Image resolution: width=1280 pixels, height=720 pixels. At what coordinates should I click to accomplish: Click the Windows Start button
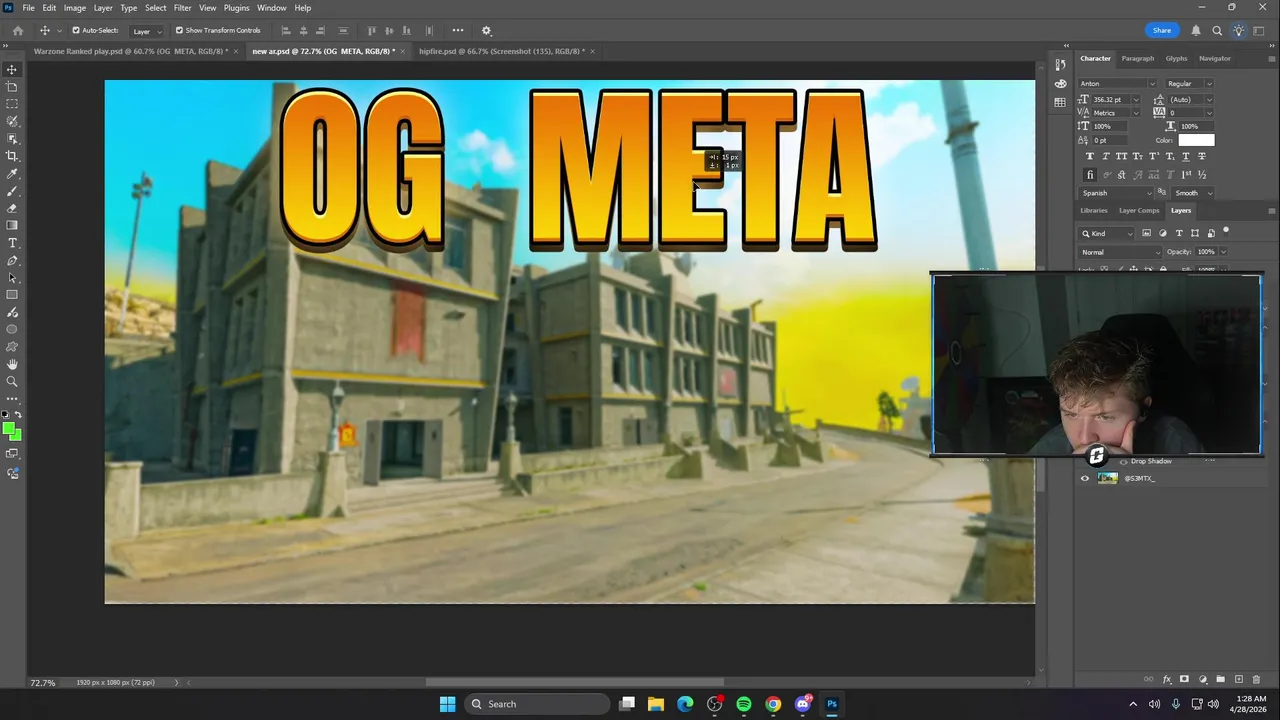(447, 704)
